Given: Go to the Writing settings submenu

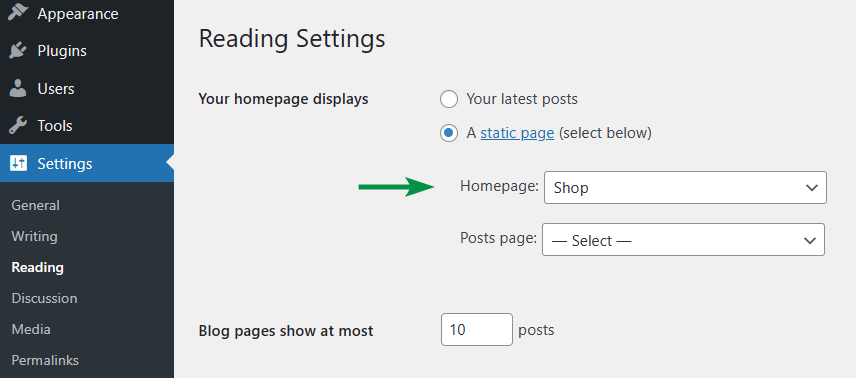Looking at the screenshot, I should (34, 237).
